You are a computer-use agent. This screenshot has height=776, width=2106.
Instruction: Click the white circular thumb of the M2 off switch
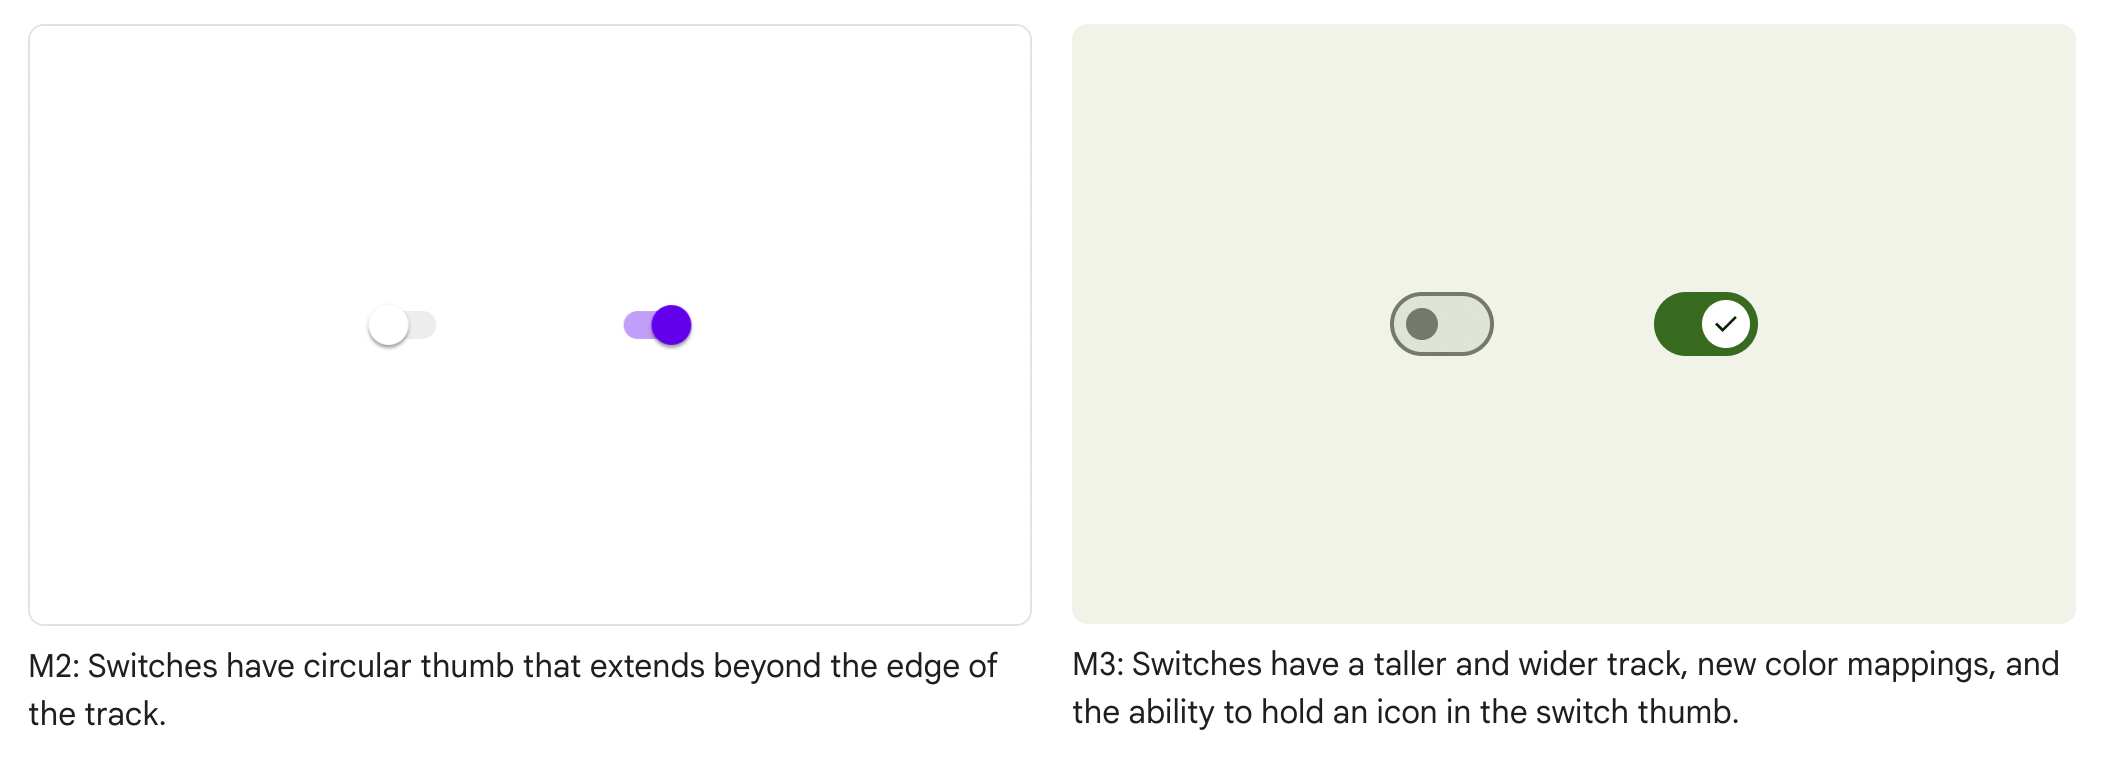click(389, 323)
